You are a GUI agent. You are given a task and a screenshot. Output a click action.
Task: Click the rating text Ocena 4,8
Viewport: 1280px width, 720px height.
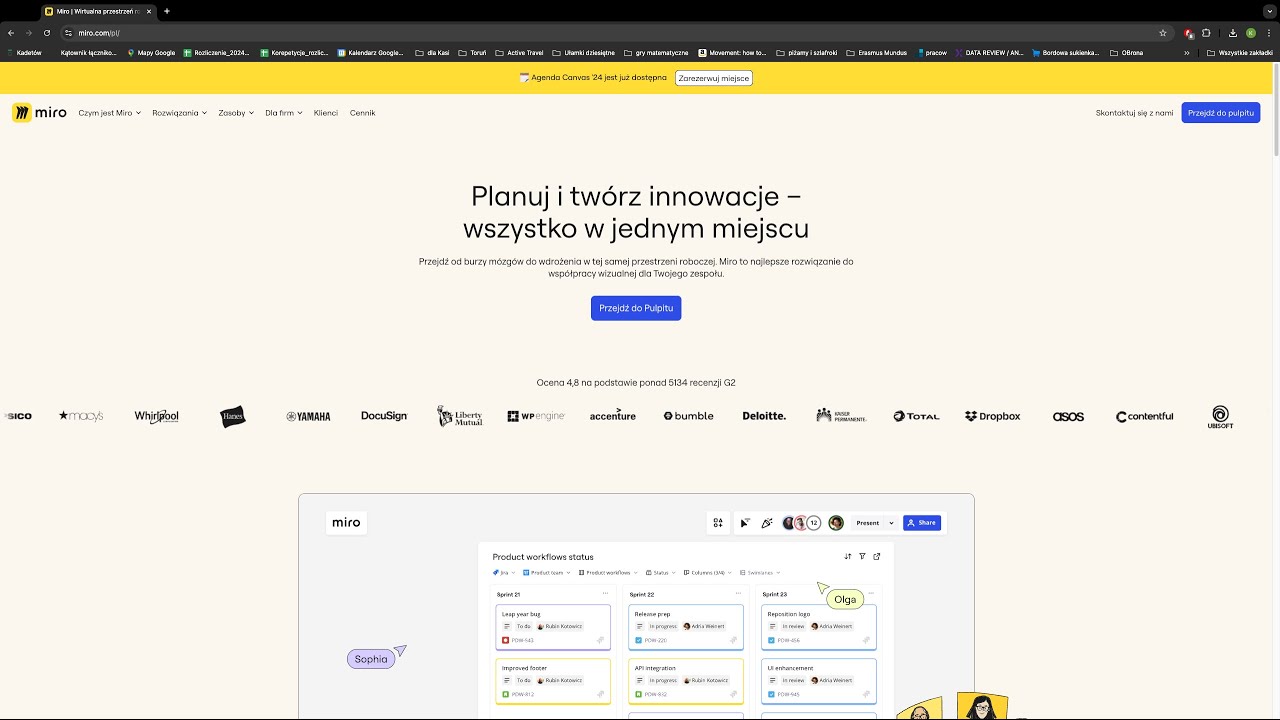click(x=636, y=383)
